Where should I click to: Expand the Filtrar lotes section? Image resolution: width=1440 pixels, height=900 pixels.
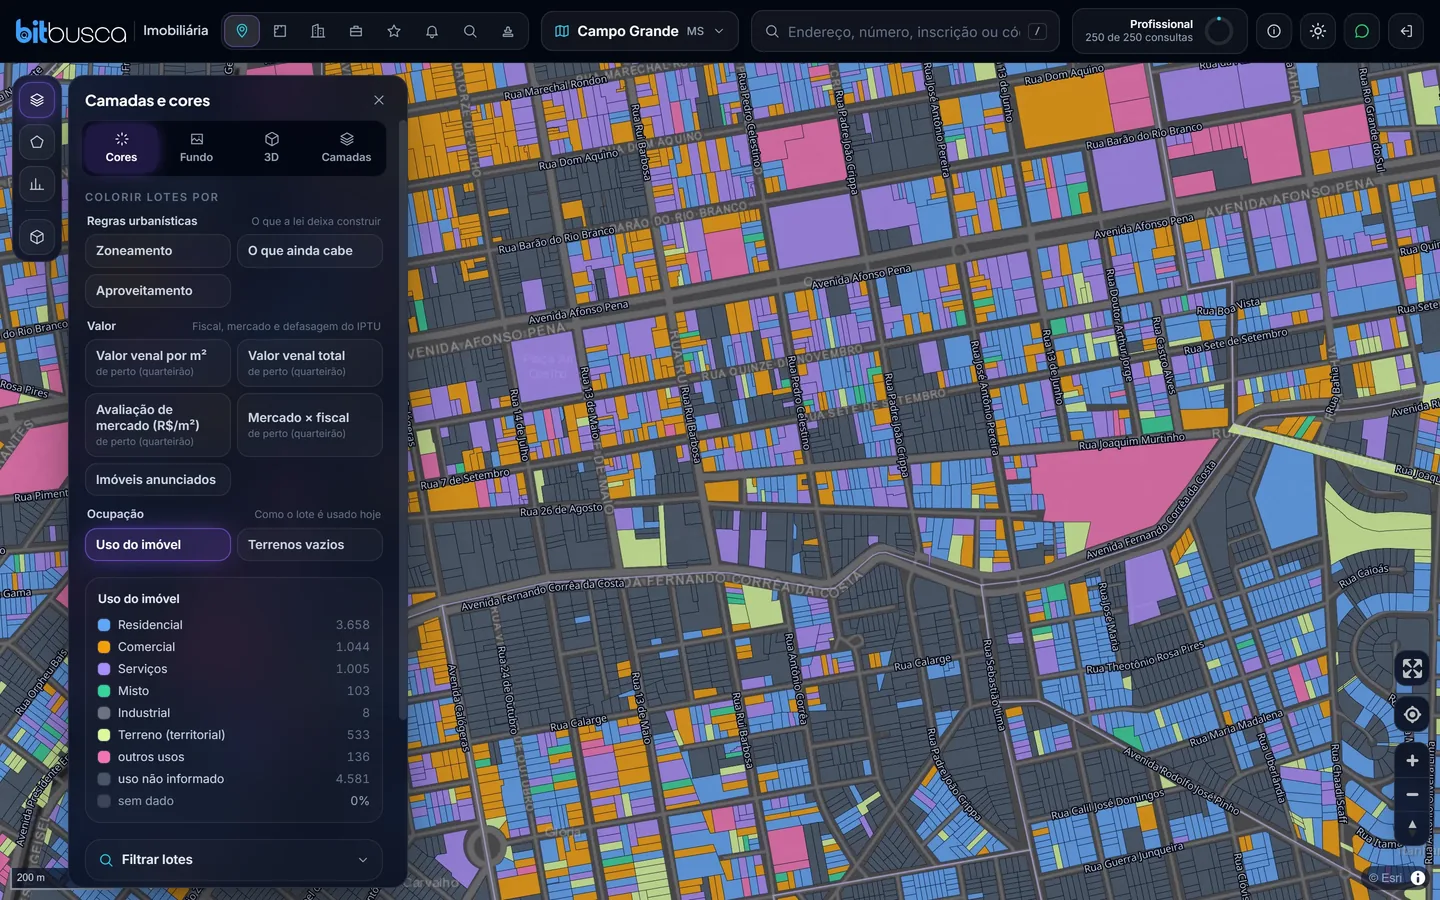tap(234, 860)
